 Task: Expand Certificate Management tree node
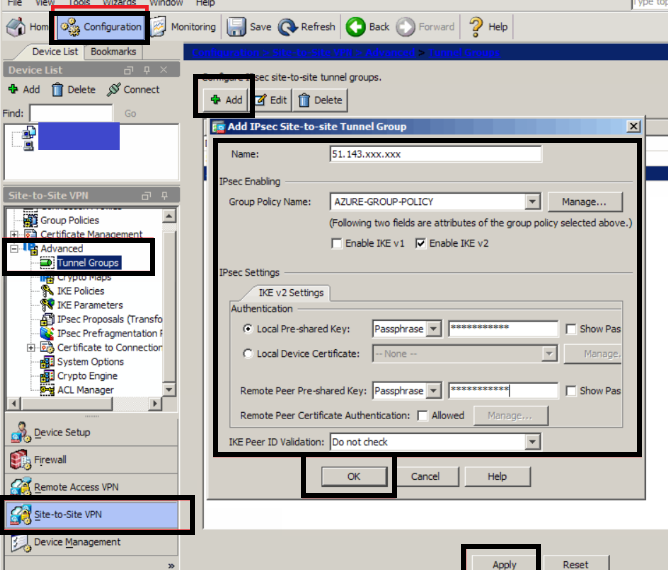tap(14, 234)
